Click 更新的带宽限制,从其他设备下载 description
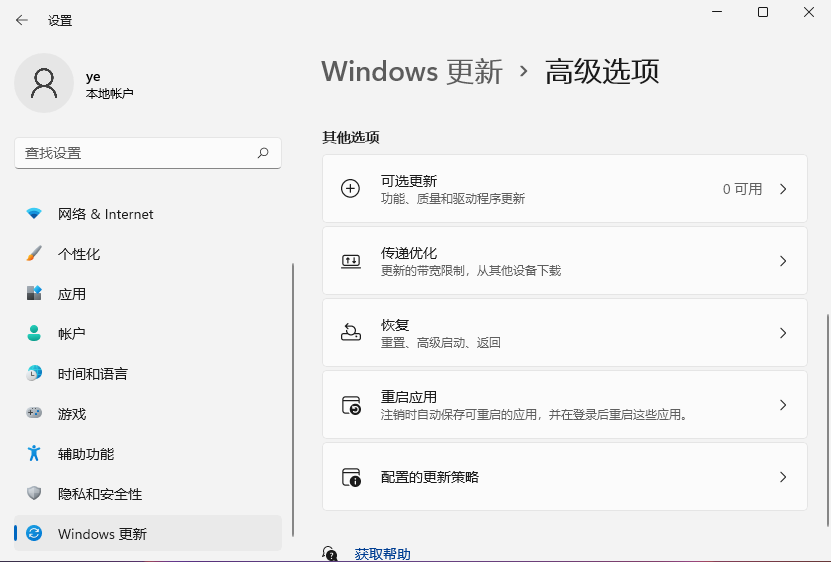 471,271
